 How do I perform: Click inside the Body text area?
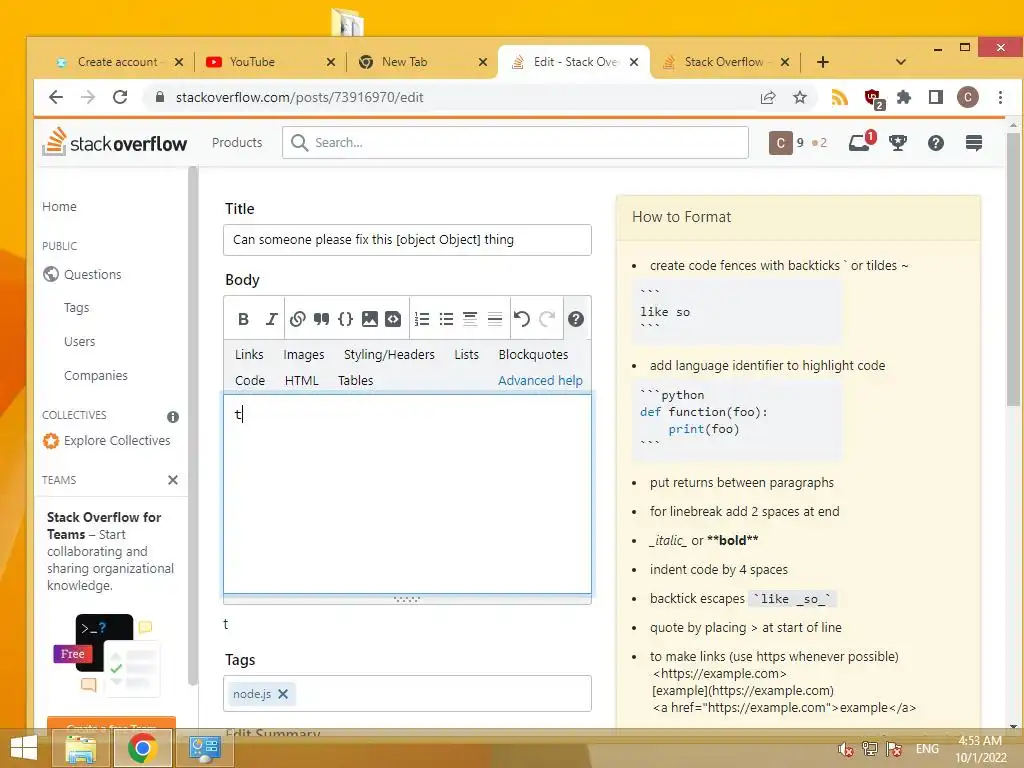(408, 494)
